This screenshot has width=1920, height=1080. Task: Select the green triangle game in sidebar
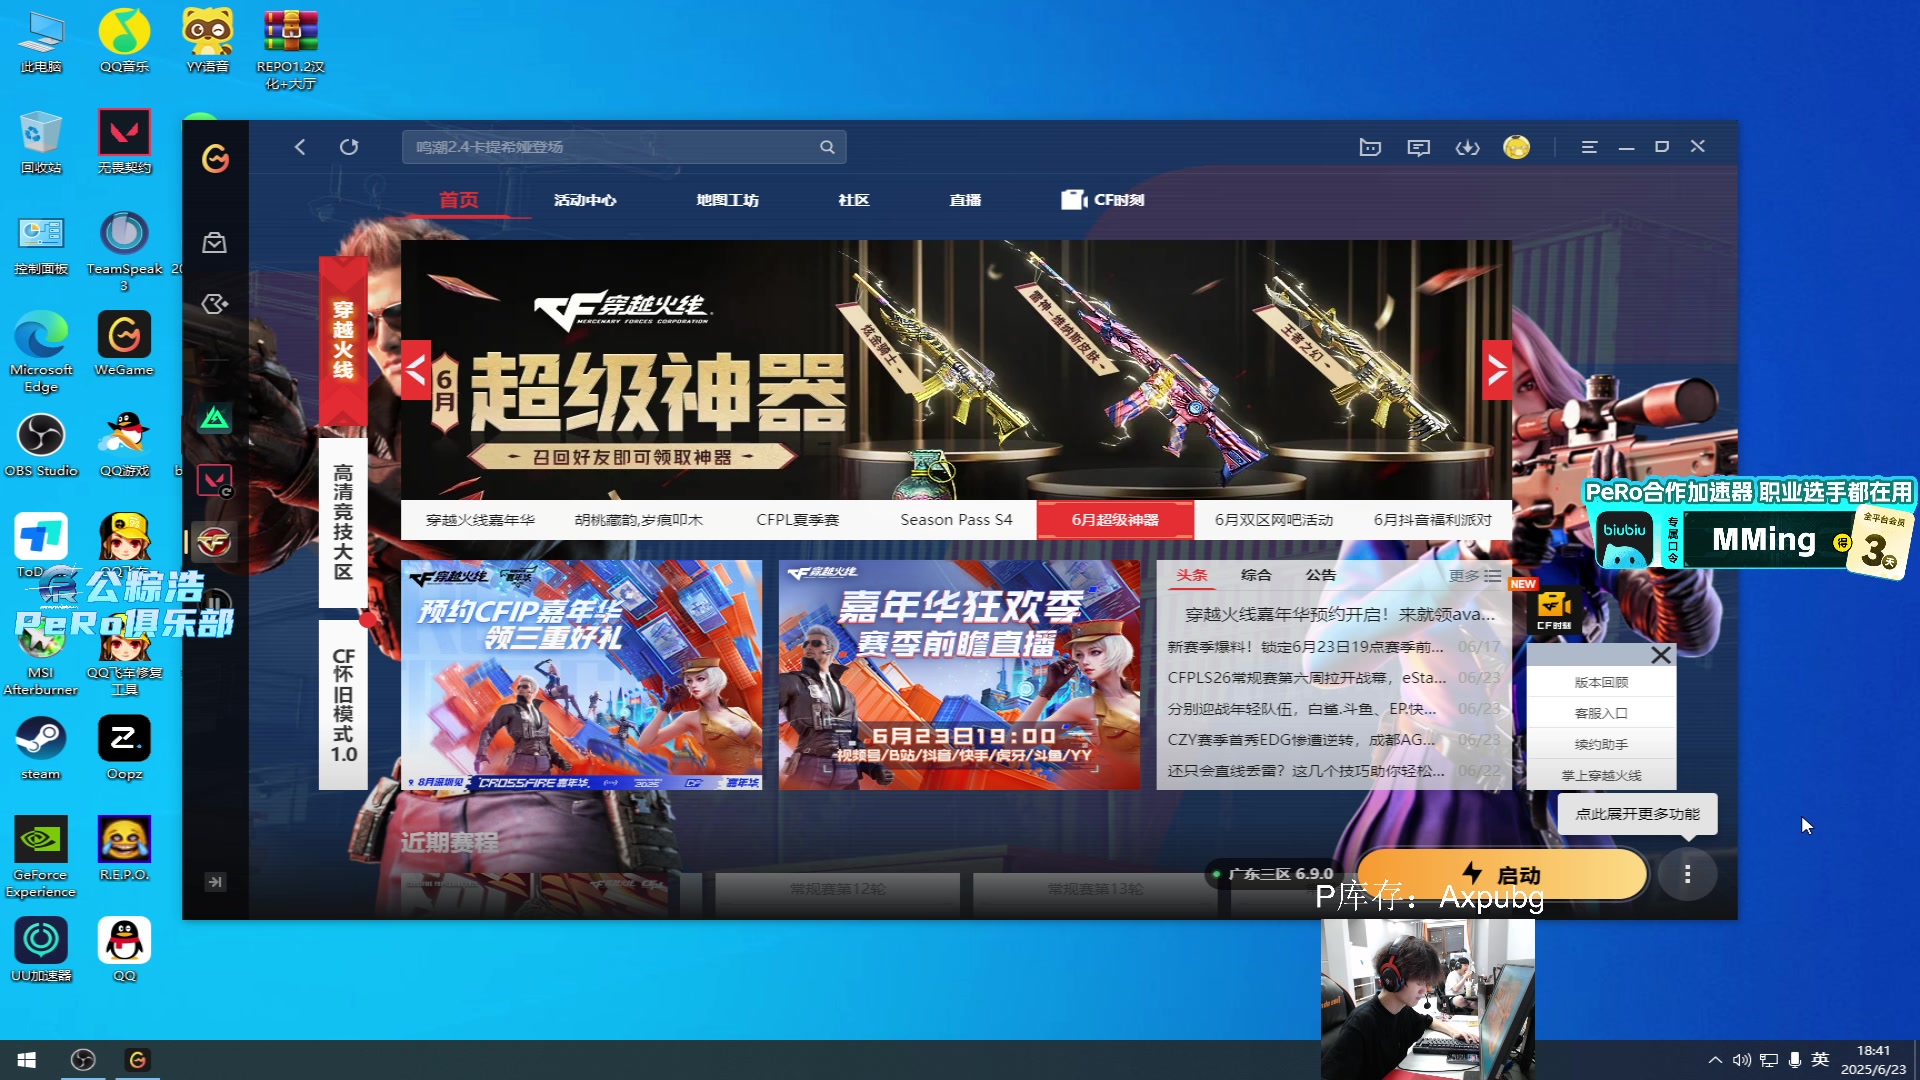(214, 418)
